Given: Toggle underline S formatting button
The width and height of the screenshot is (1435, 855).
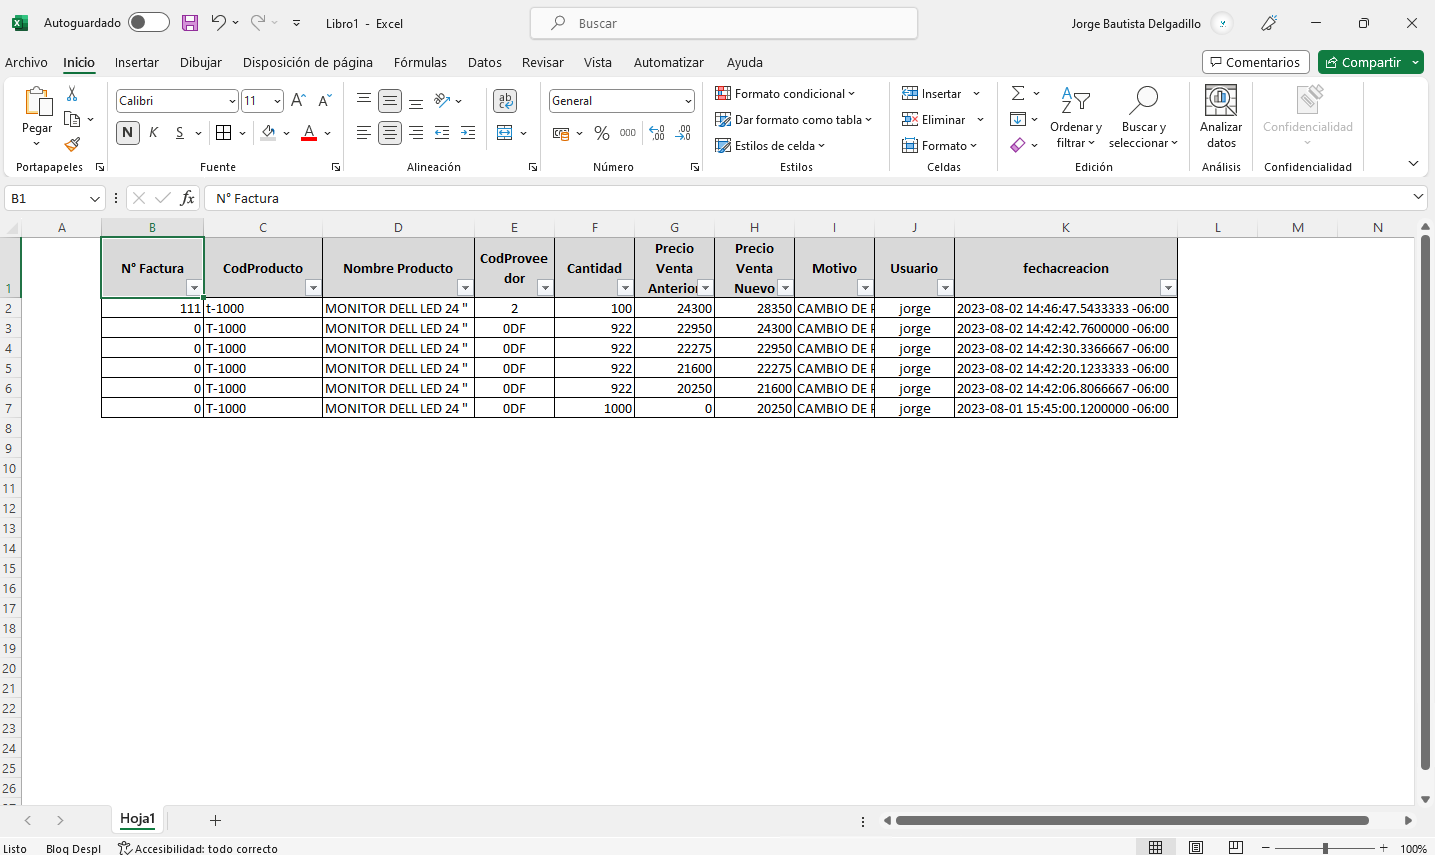Looking at the screenshot, I should 180,132.
